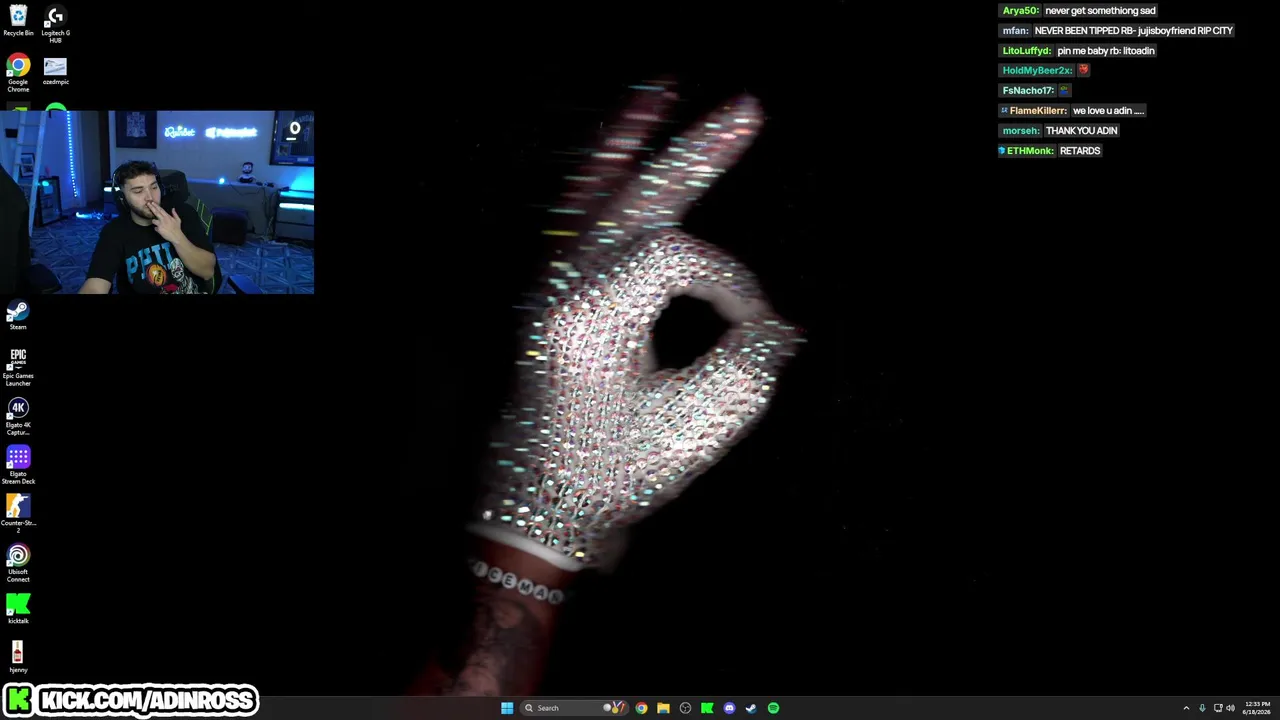
Task: Open Google Chrome desktop shortcut
Action: 18,74
